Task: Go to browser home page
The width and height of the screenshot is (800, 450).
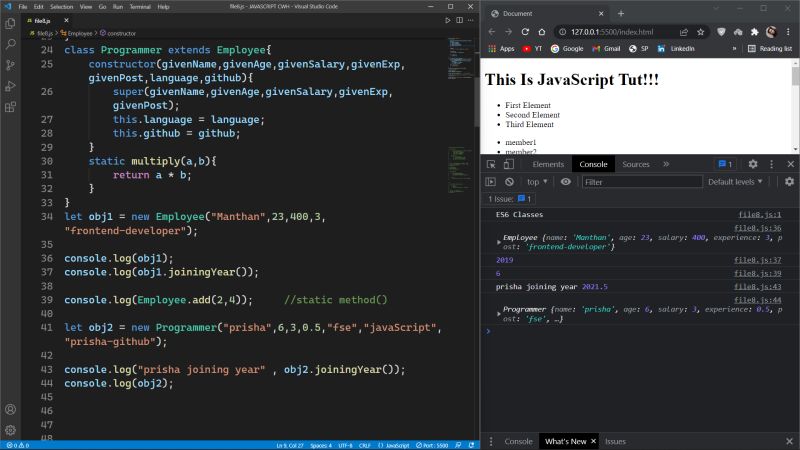Action: click(542, 32)
